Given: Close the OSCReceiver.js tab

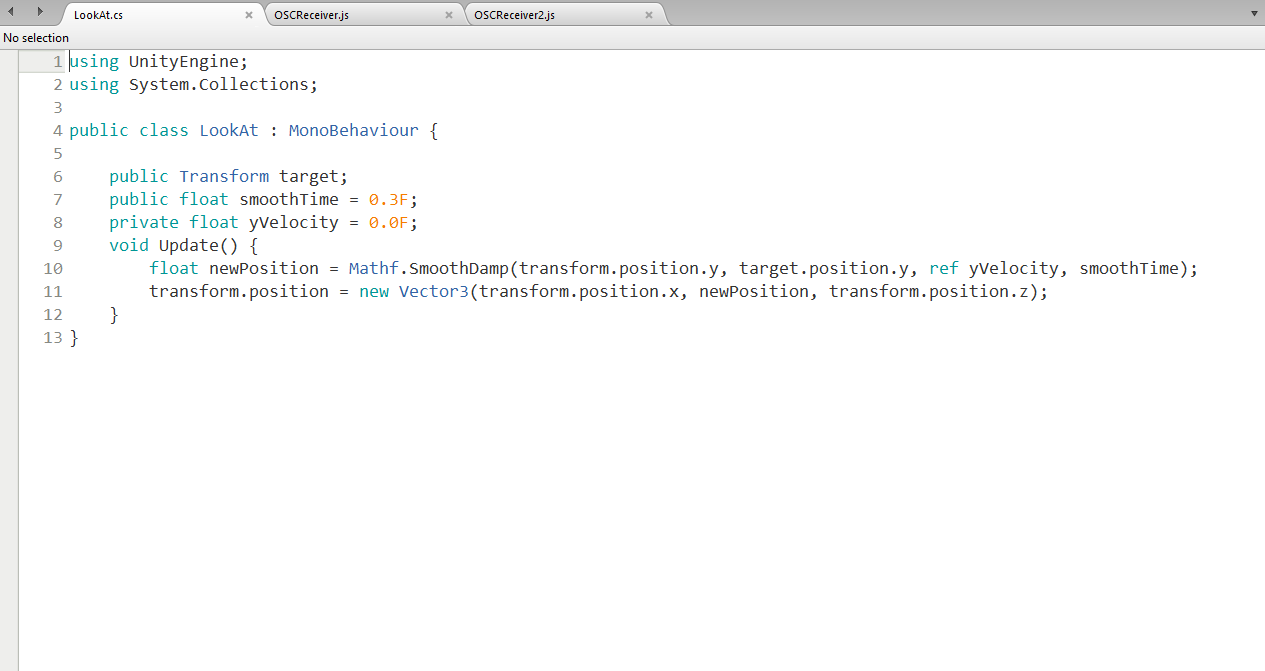Looking at the screenshot, I should coord(449,15).
